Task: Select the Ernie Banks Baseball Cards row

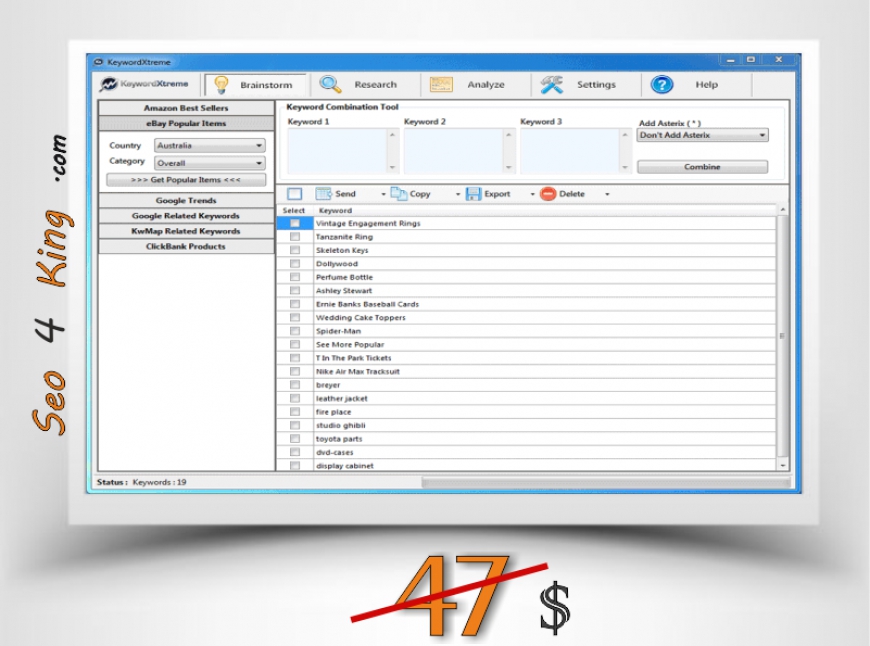Action: [526, 304]
